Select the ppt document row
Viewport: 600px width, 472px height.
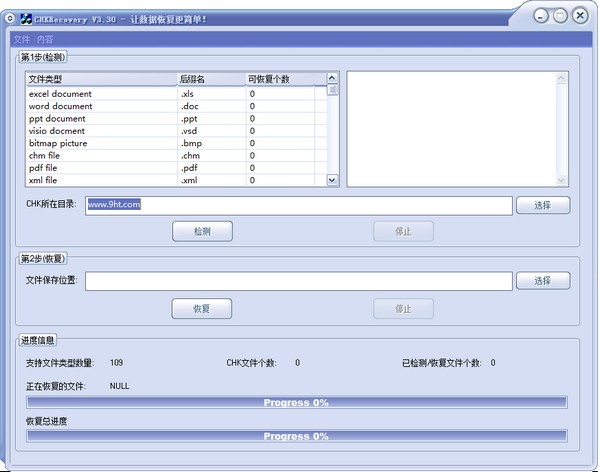pos(176,119)
